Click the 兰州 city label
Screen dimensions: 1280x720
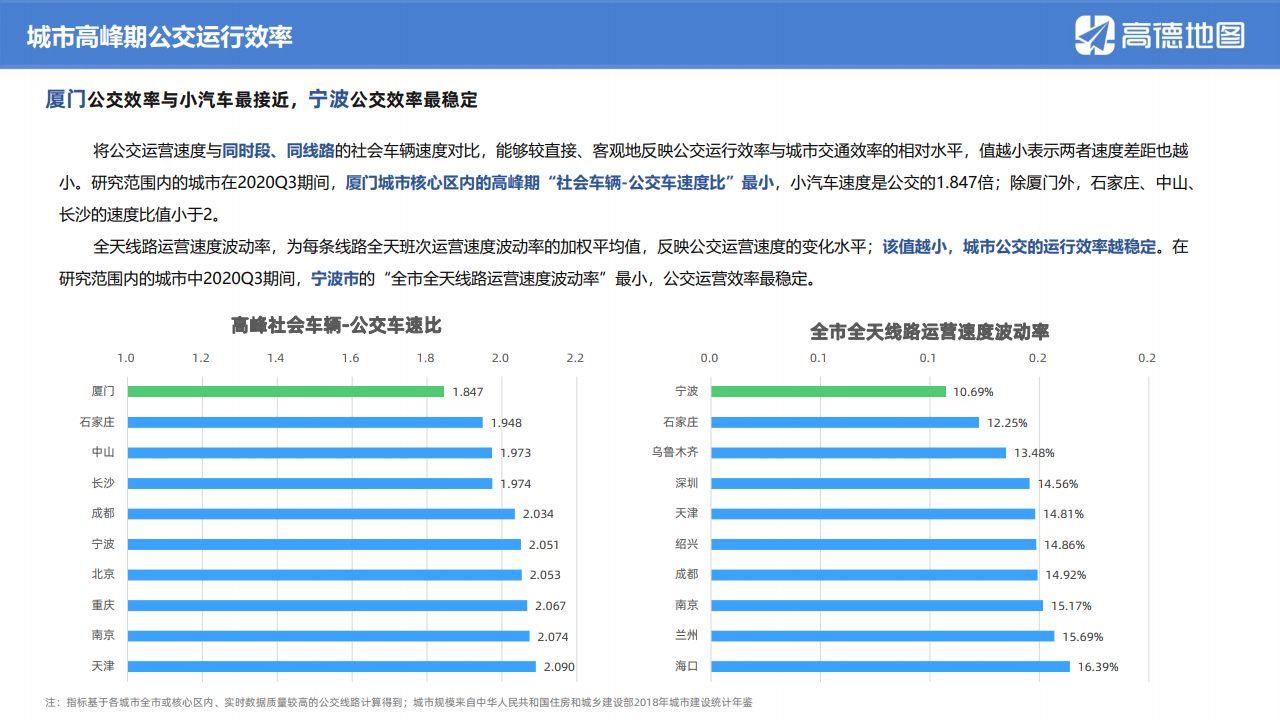(687, 635)
